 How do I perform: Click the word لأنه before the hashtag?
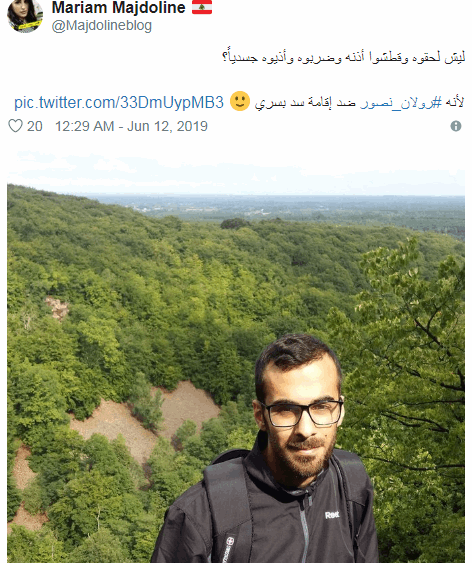pos(455,103)
